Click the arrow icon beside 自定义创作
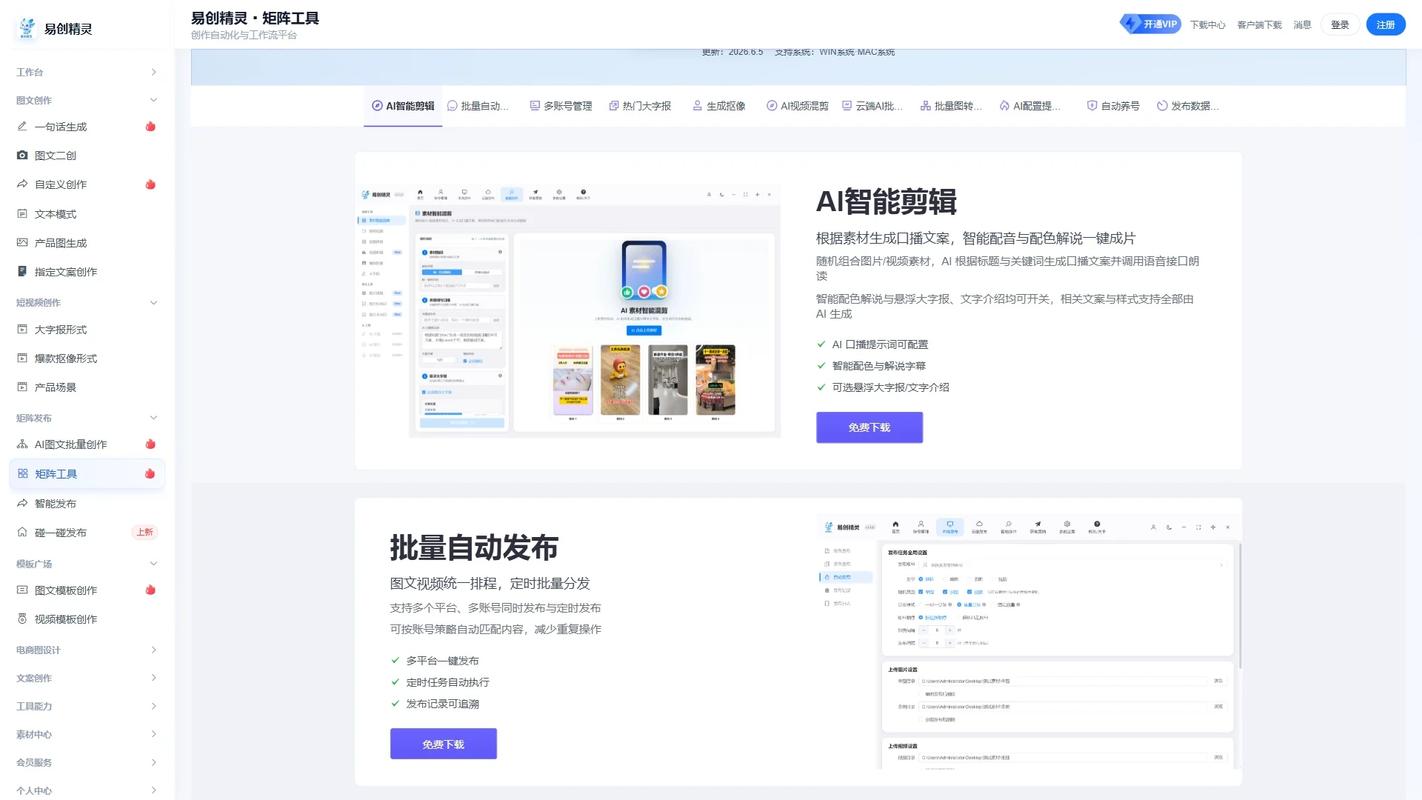Screen dimensions: 1422x800 pyautogui.click(x=23, y=185)
